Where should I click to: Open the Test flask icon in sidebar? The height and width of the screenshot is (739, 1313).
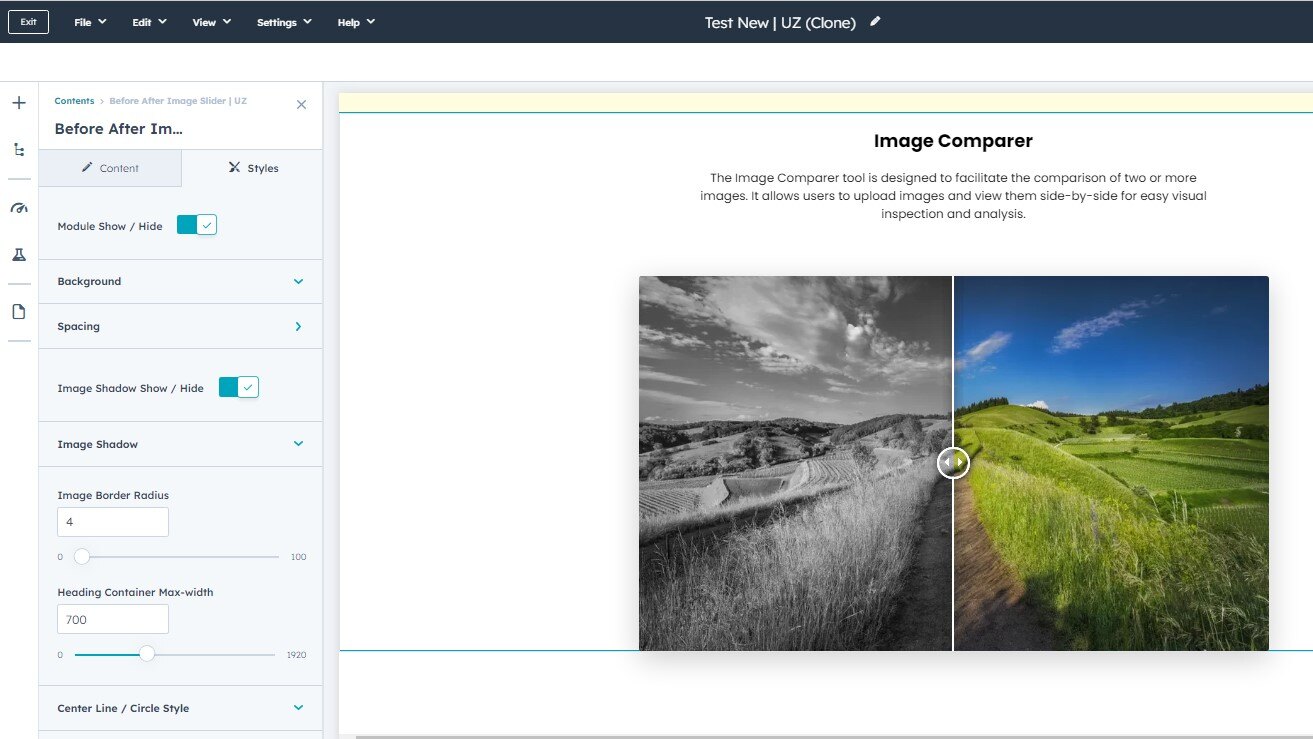tap(18, 255)
